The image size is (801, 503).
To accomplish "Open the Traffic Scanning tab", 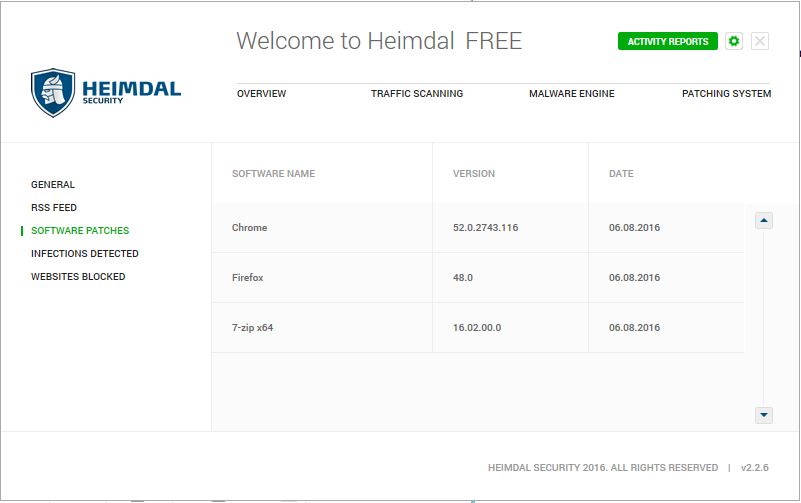I will 417,94.
